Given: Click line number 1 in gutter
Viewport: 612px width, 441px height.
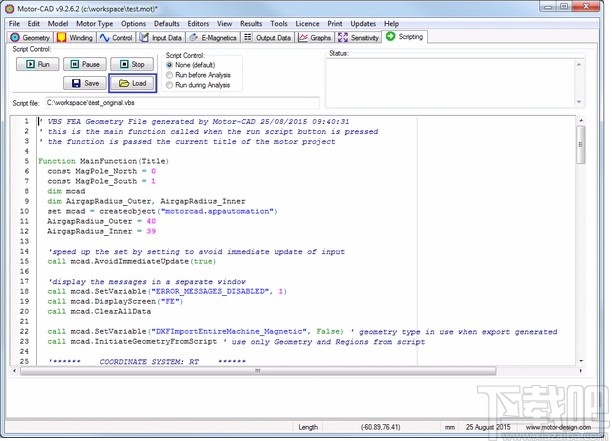Looking at the screenshot, I should (27, 121).
